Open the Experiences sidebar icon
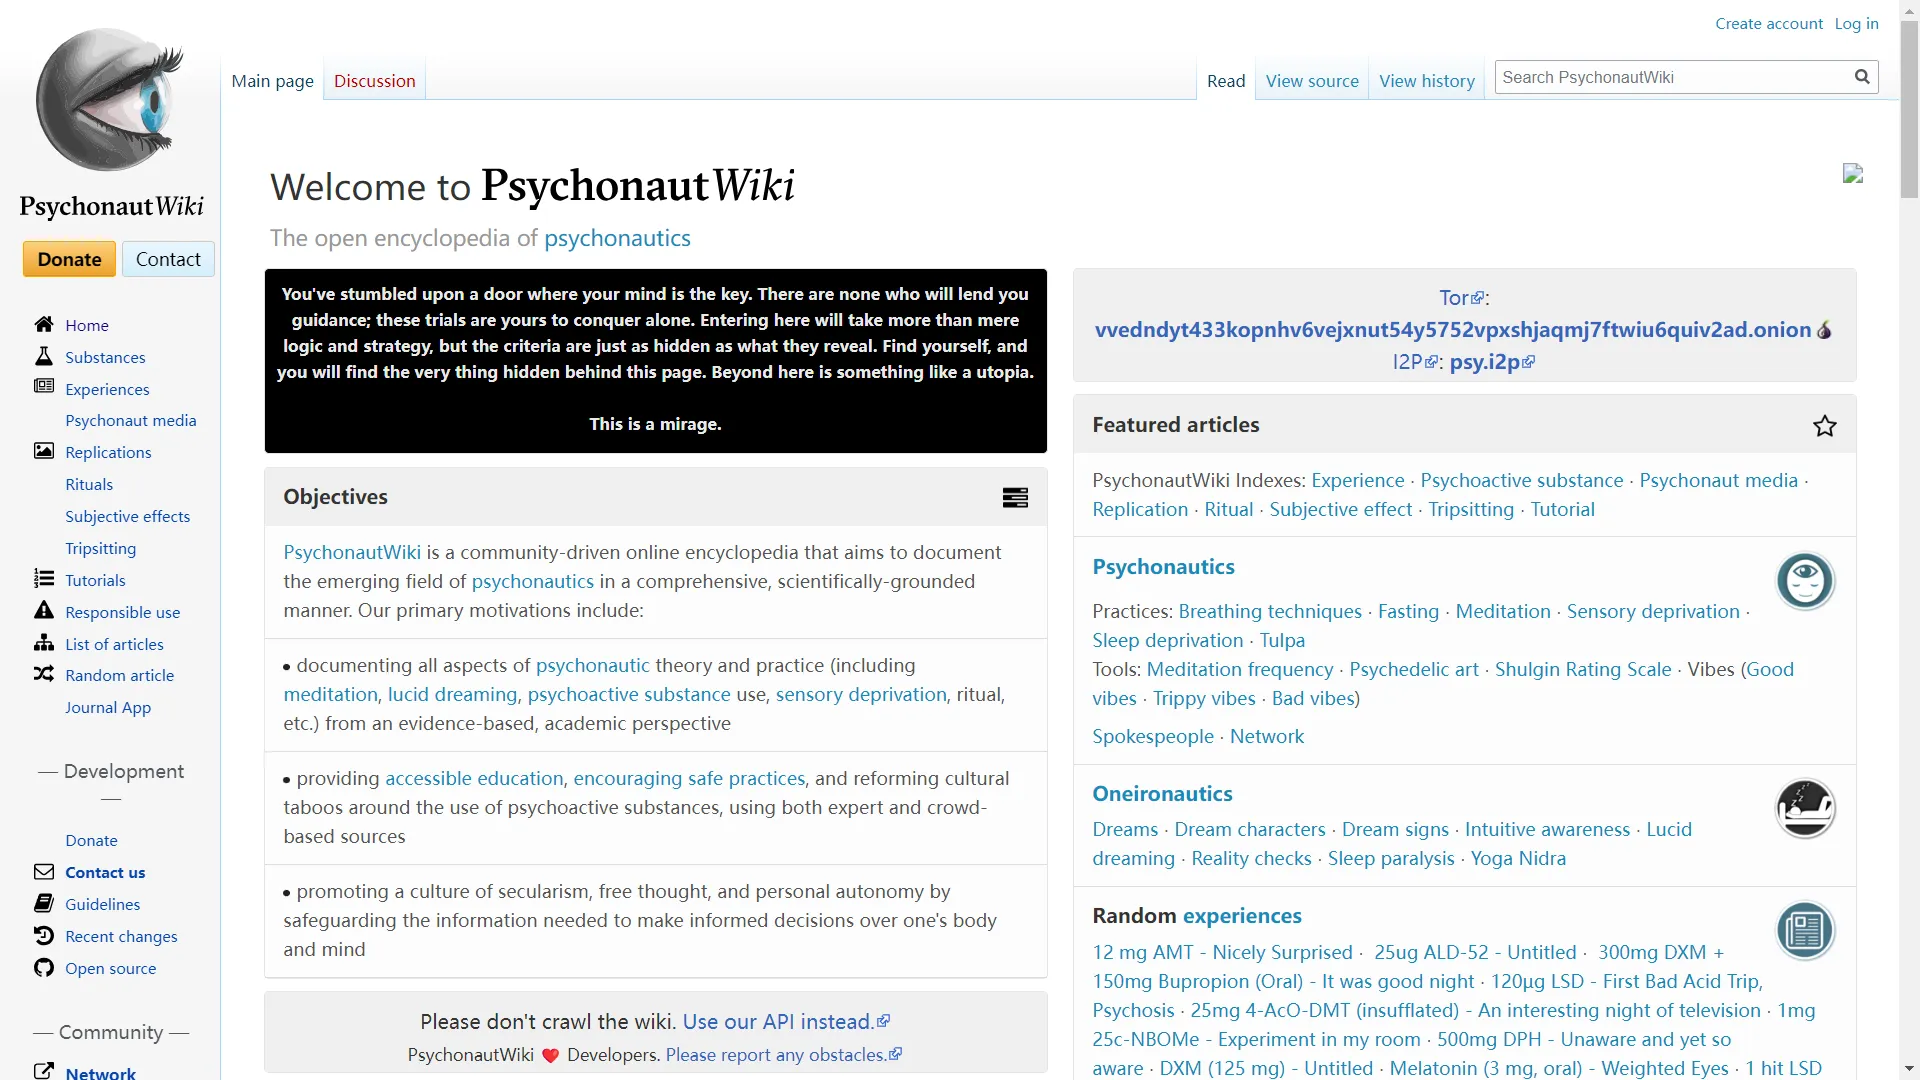1920x1080 pixels. 44,388
